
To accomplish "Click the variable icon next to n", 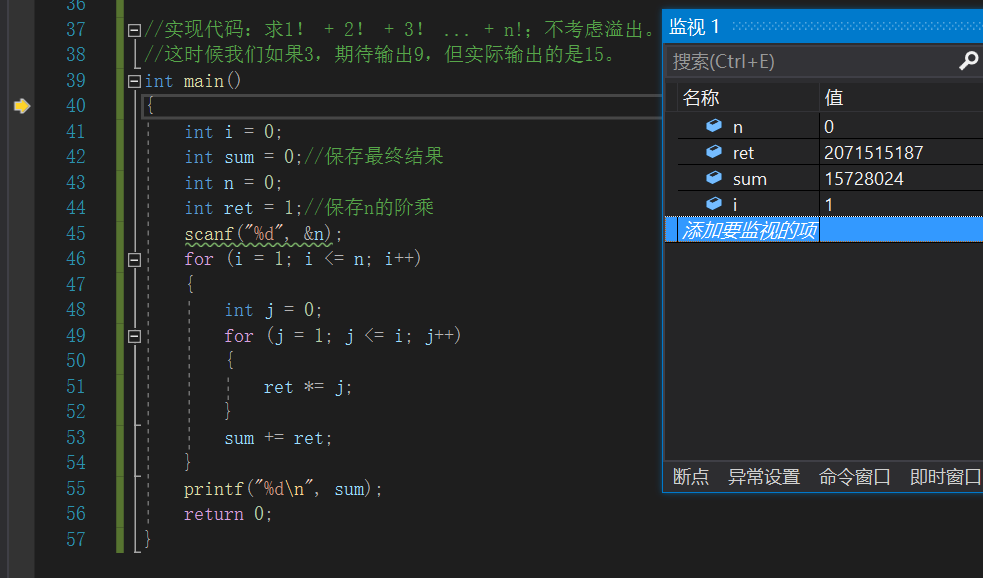I will [x=714, y=126].
